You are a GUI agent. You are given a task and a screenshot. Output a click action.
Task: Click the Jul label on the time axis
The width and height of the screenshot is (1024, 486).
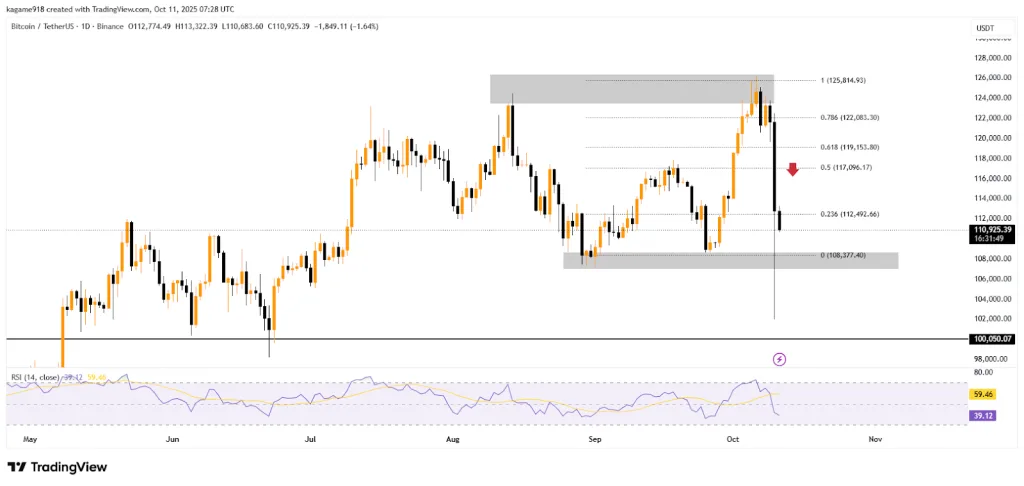point(311,439)
